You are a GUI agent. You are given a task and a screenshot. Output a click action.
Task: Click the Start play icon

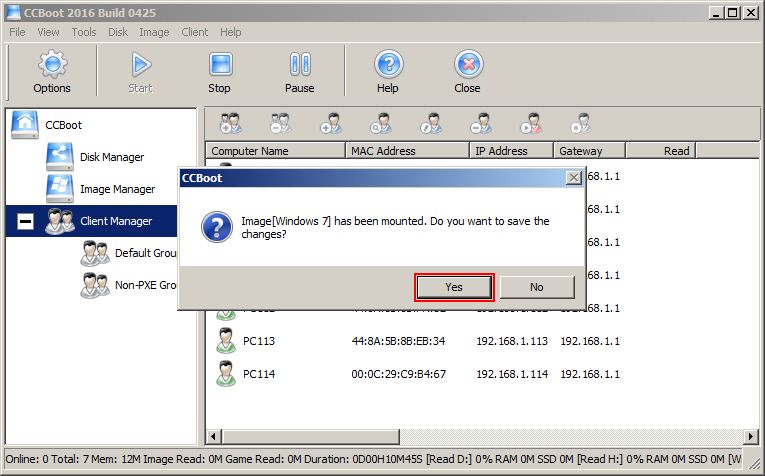(x=141, y=64)
